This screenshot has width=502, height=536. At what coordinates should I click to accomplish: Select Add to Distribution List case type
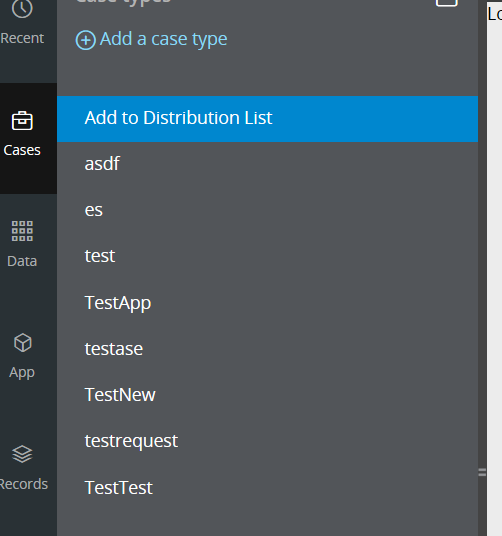[x=267, y=119]
